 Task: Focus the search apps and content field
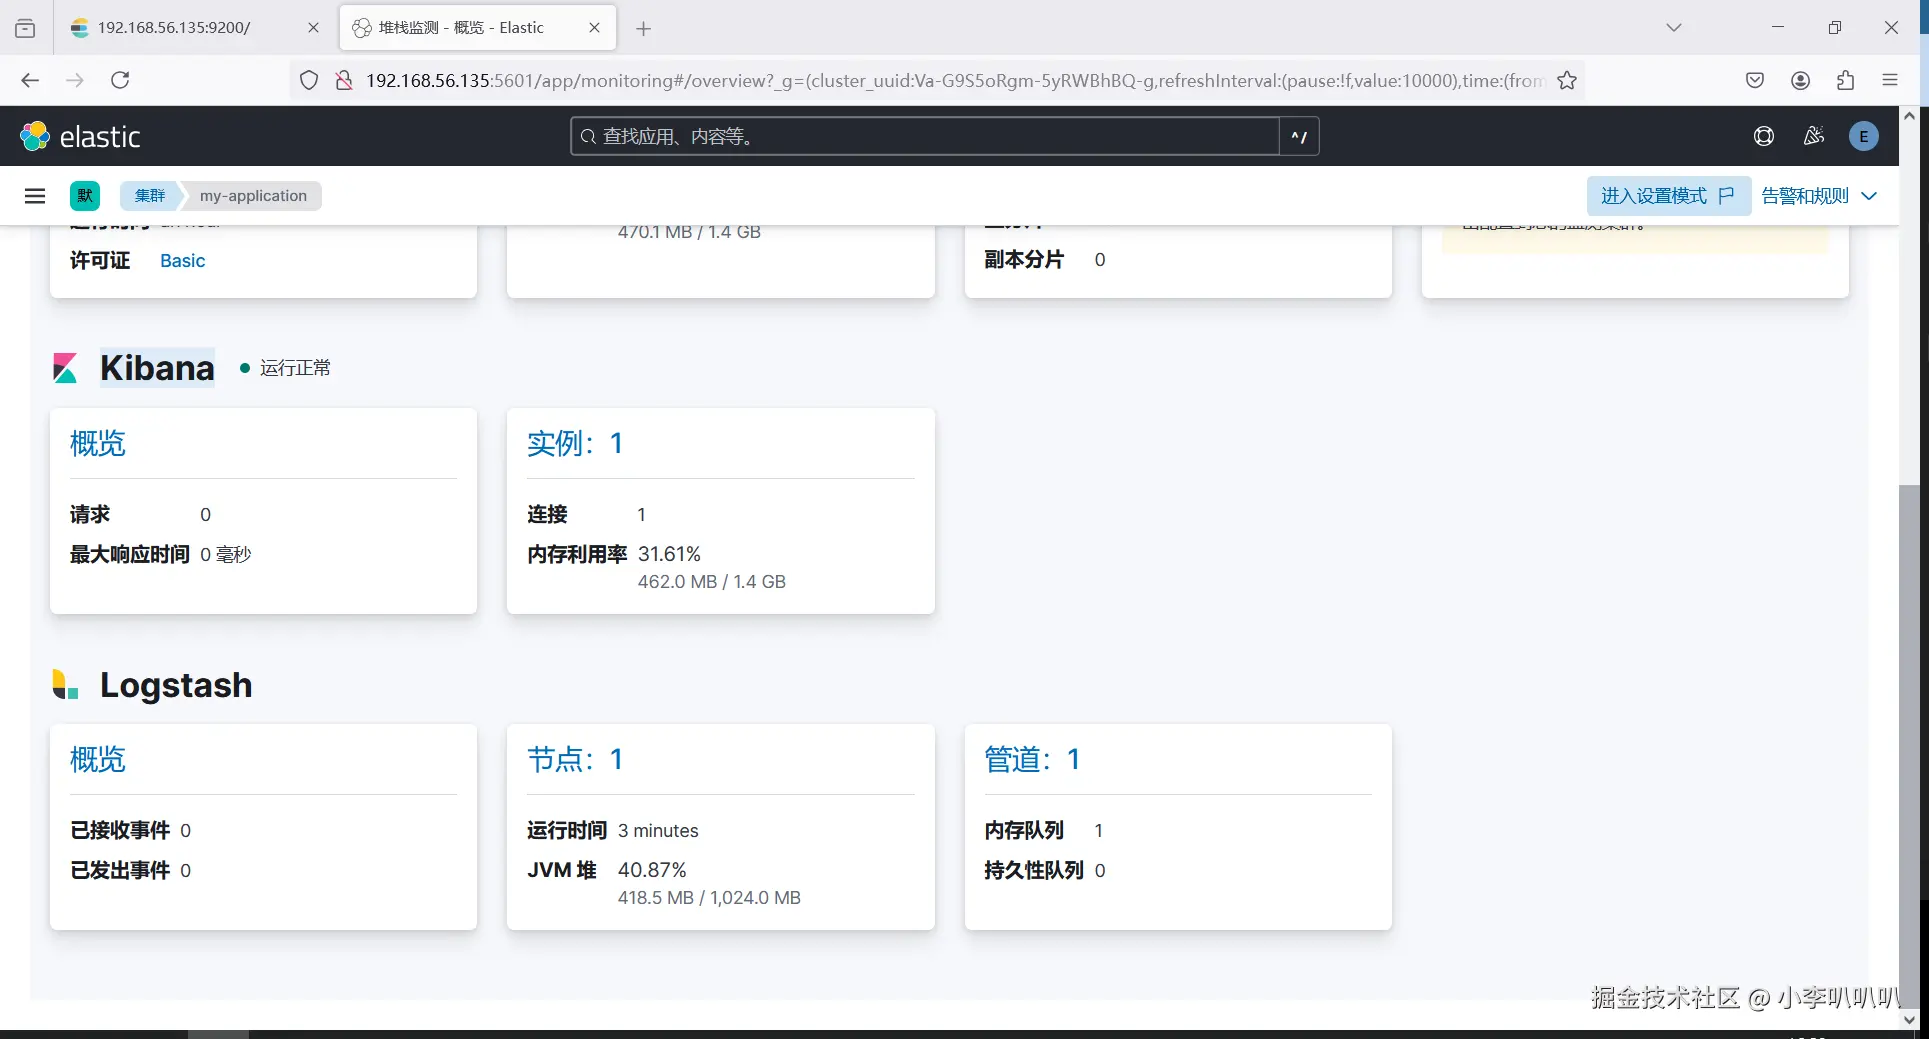(x=925, y=136)
